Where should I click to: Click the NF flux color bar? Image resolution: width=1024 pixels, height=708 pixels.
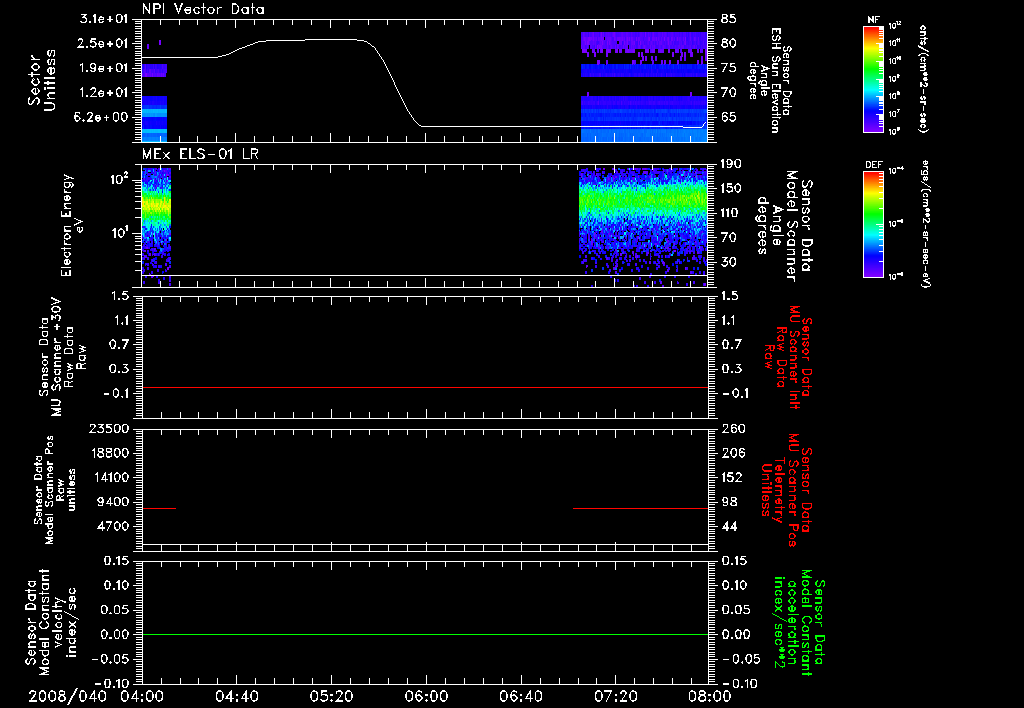tap(874, 79)
